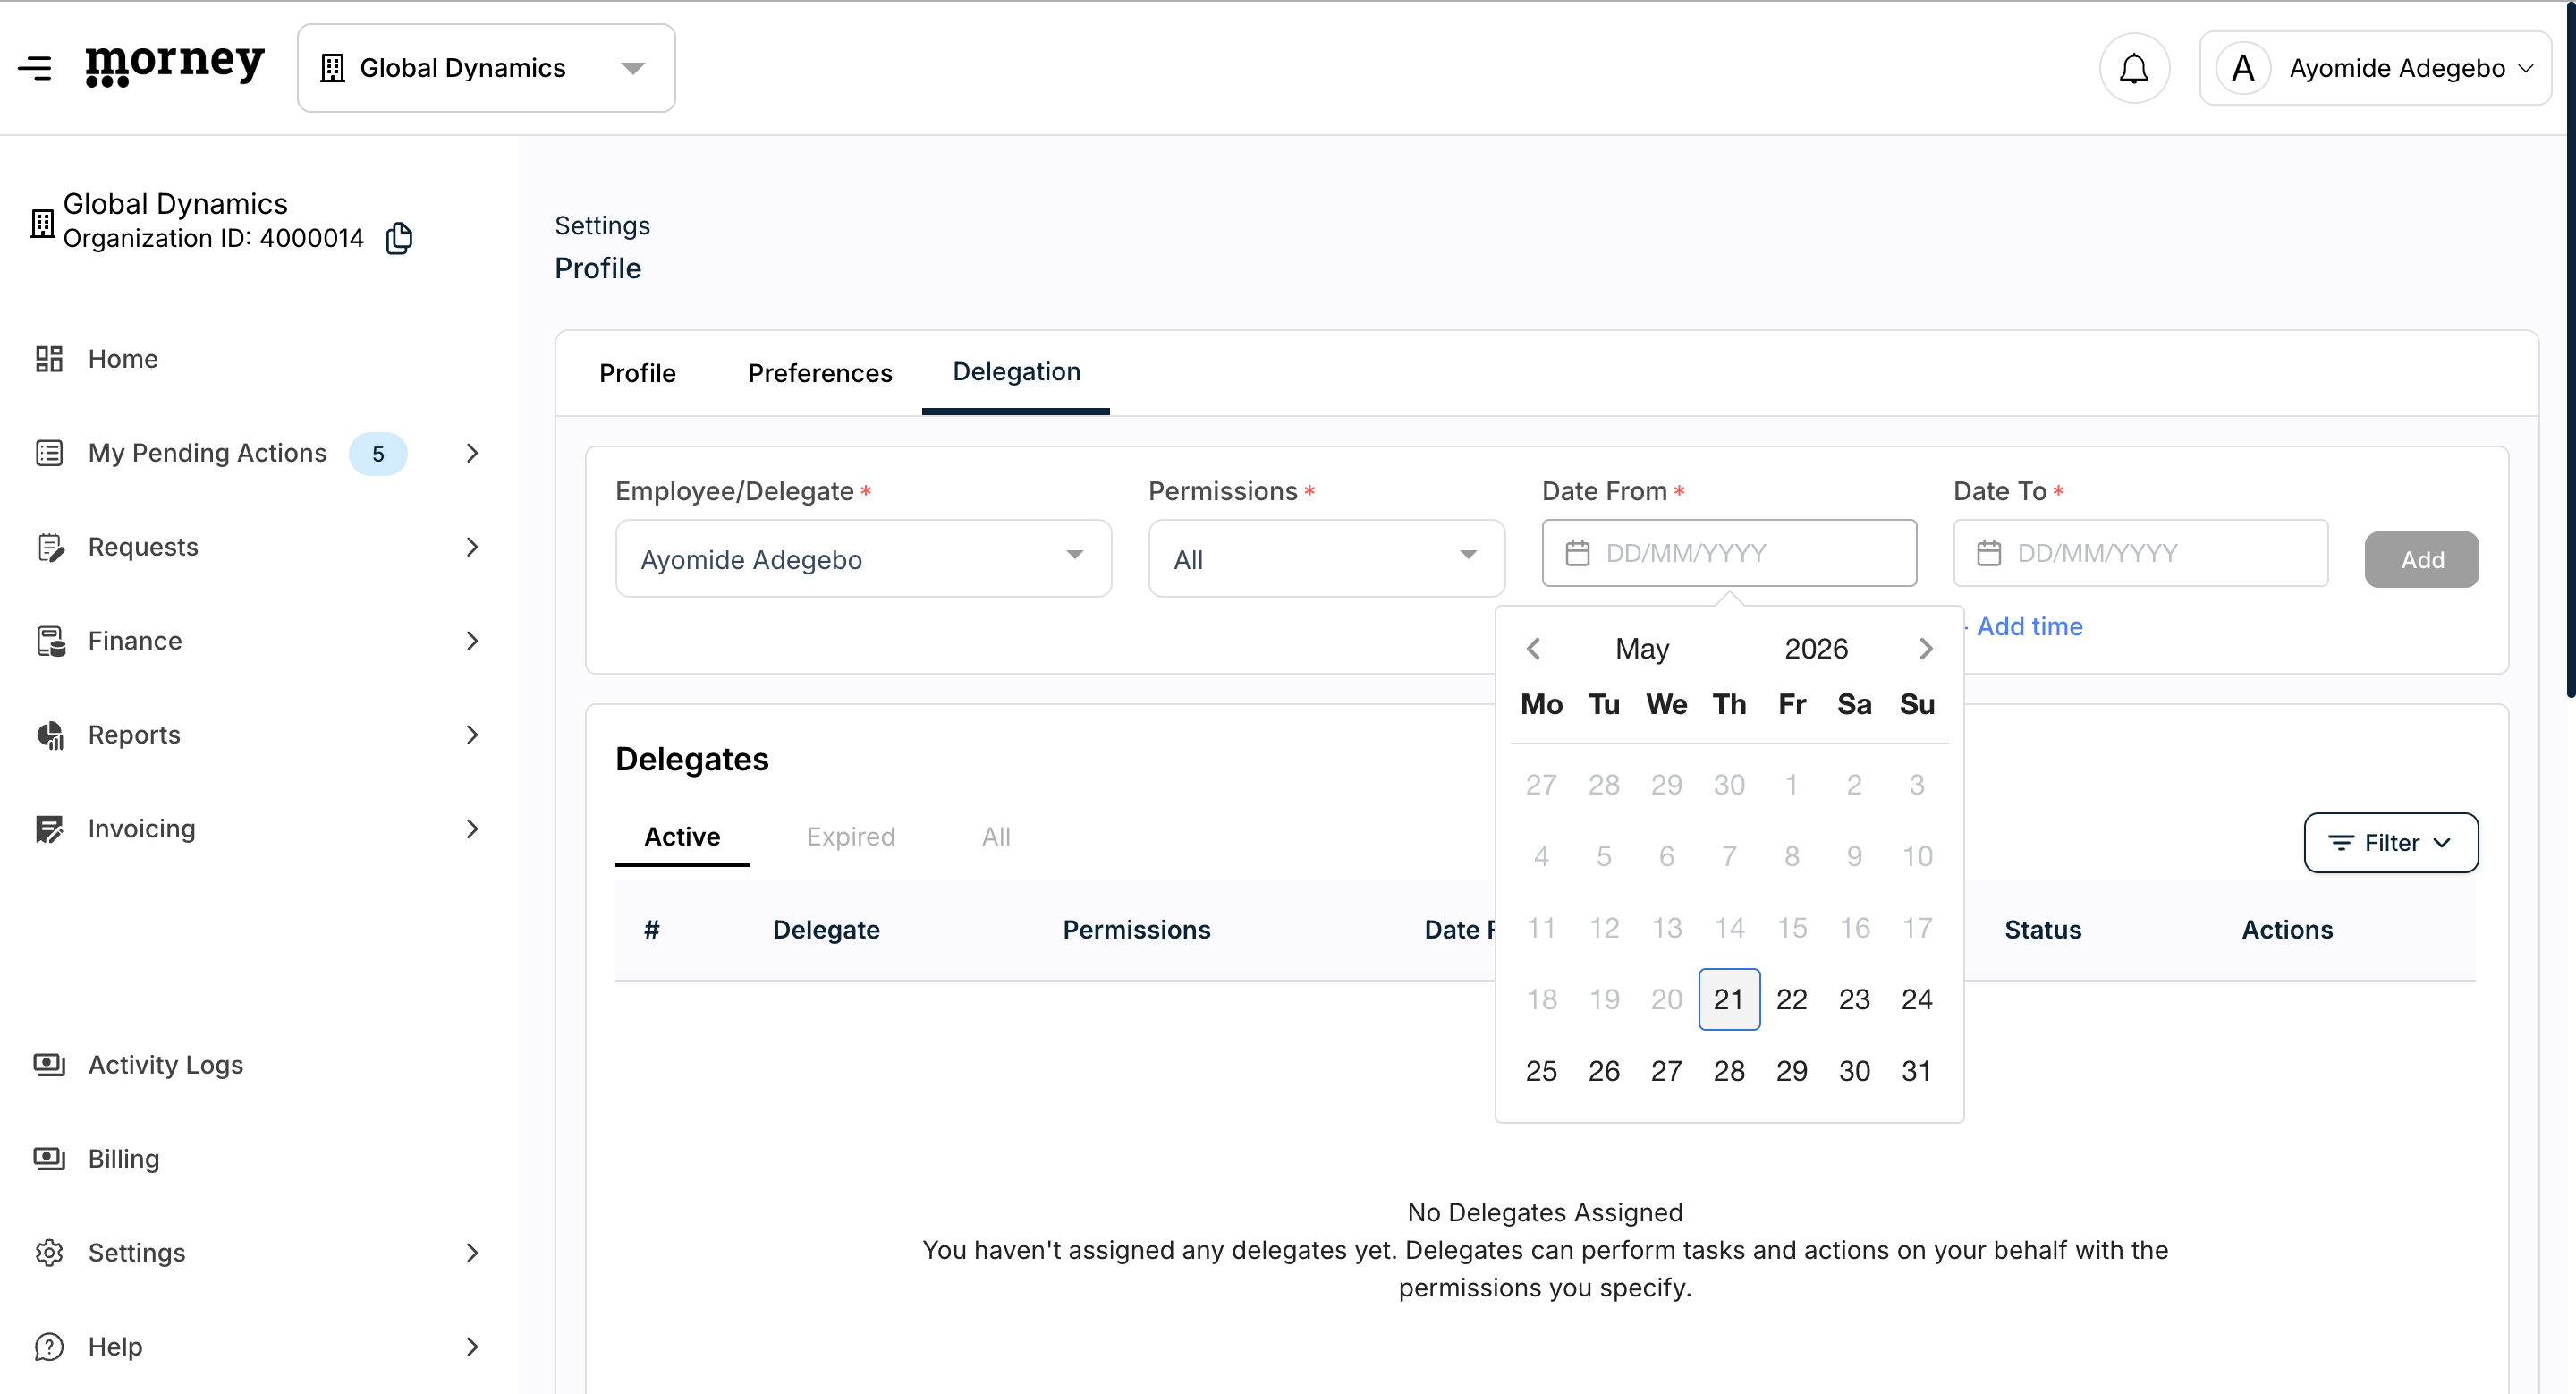Expand the Help submenu chevron

[473, 1346]
